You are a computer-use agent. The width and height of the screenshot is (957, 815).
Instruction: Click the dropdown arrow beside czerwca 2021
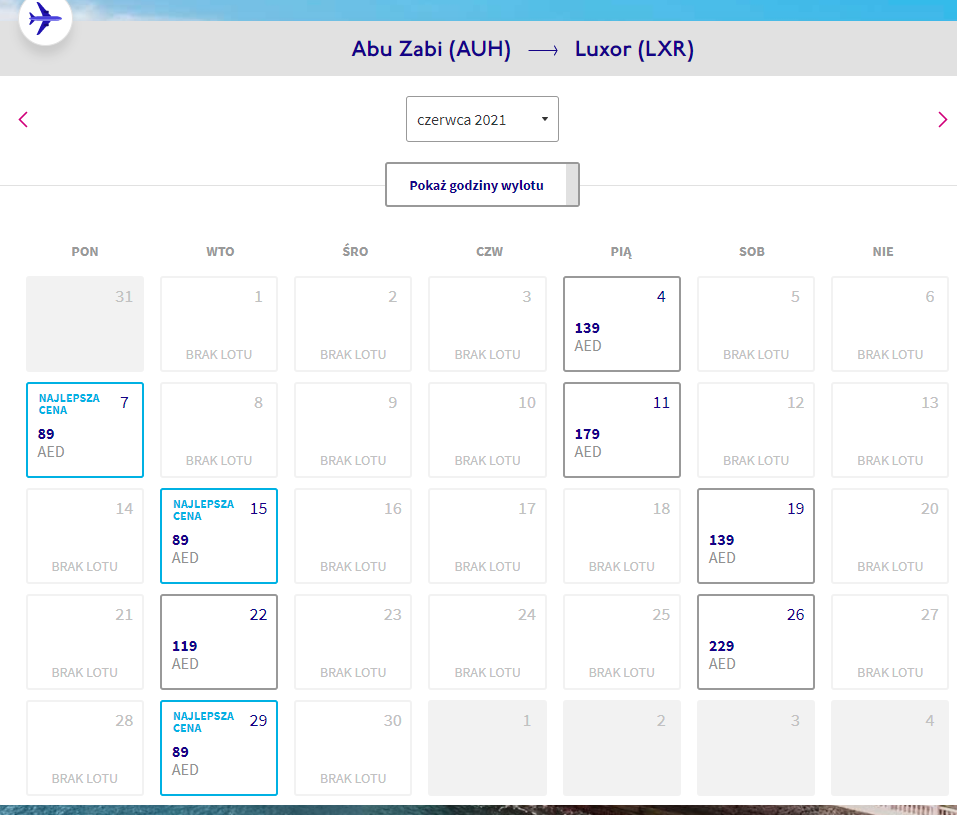tap(545, 119)
